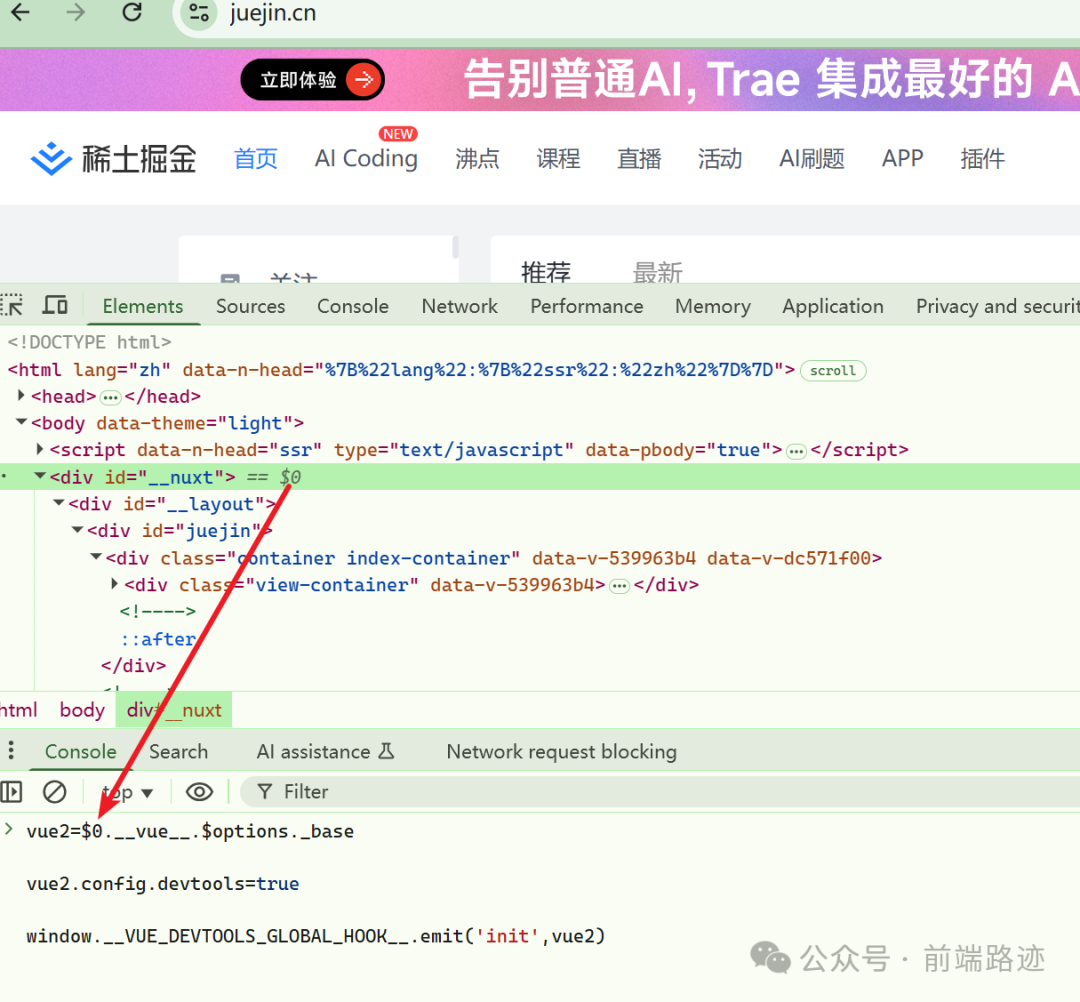This screenshot has width=1080, height=1002.
Task: Select the <!DOCTYPE html> row
Action: point(89,342)
